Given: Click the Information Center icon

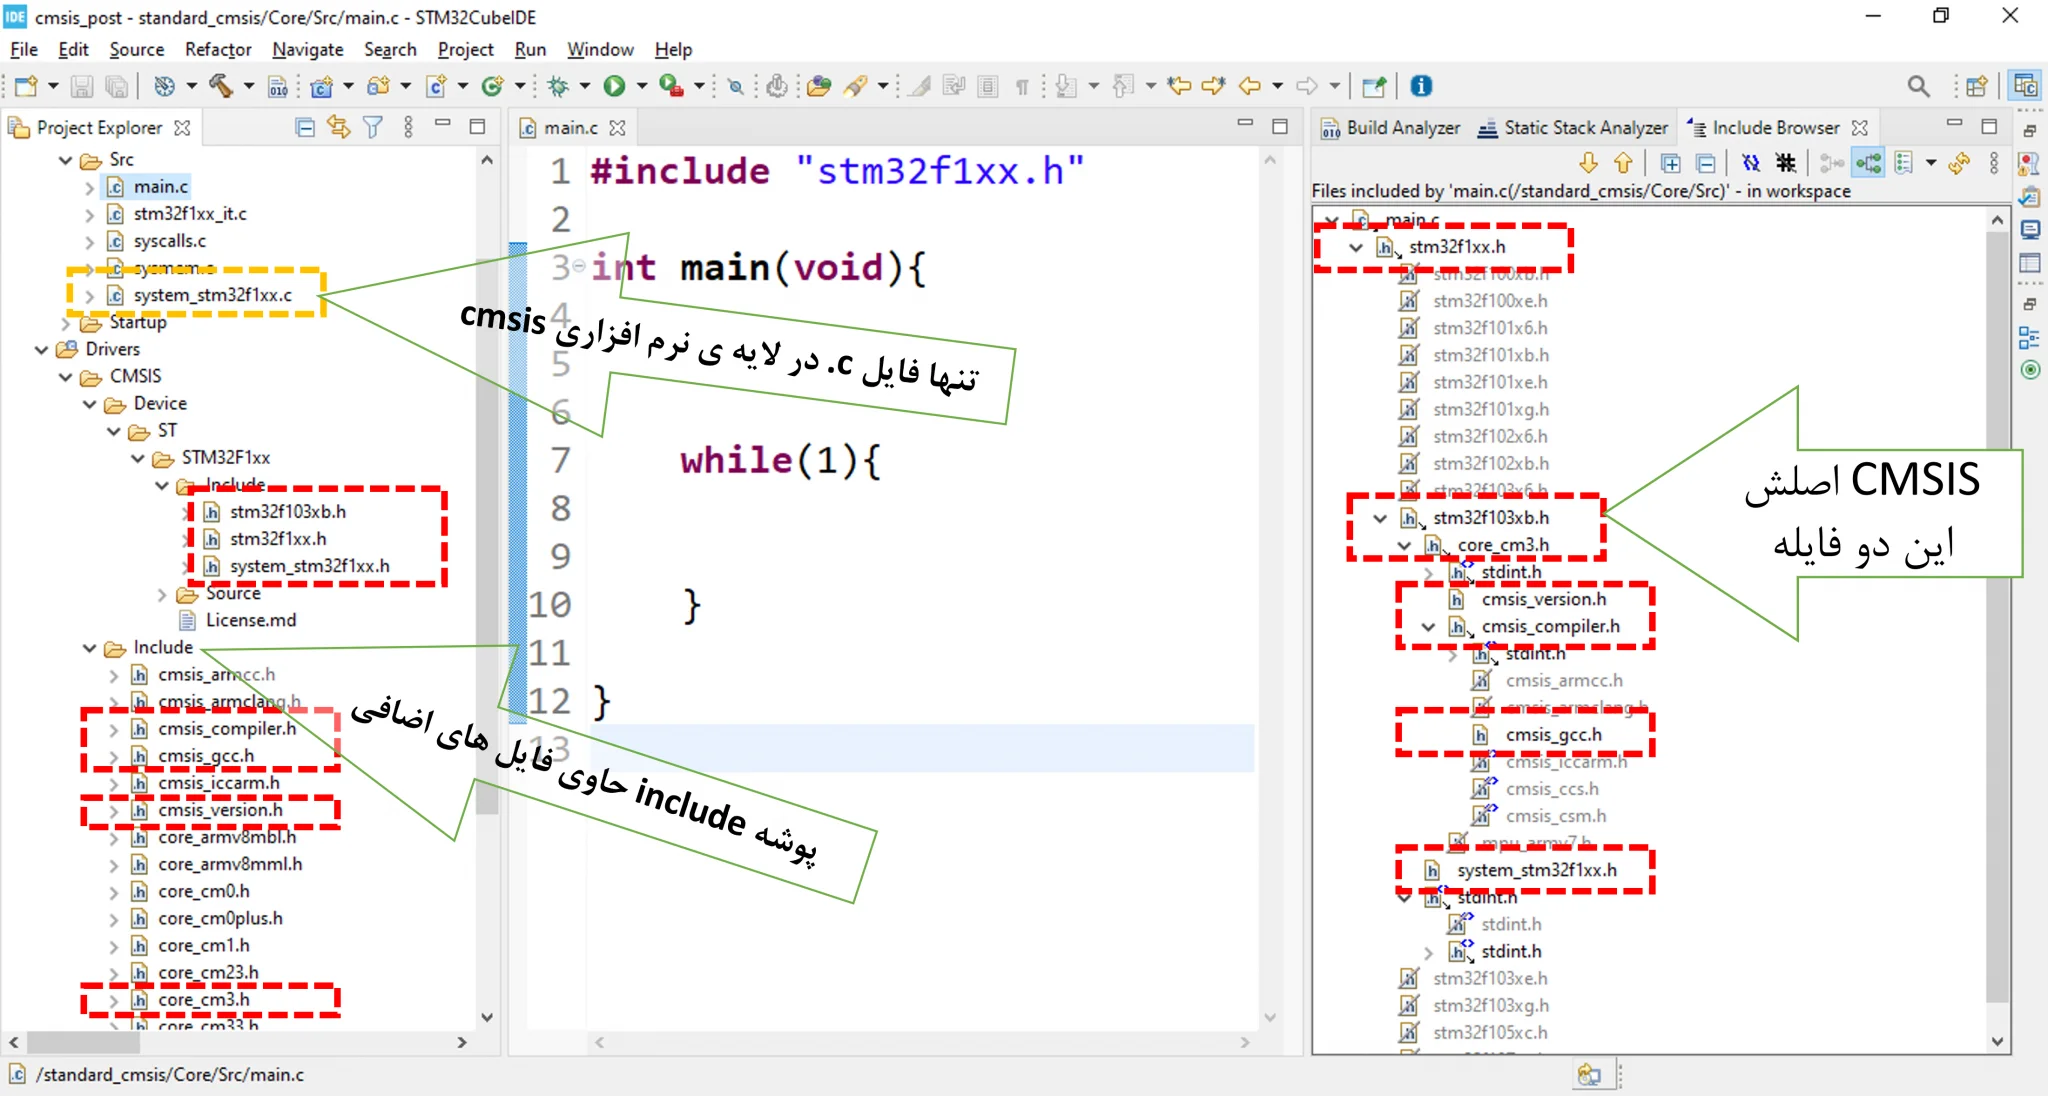Looking at the screenshot, I should [x=1421, y=86].
